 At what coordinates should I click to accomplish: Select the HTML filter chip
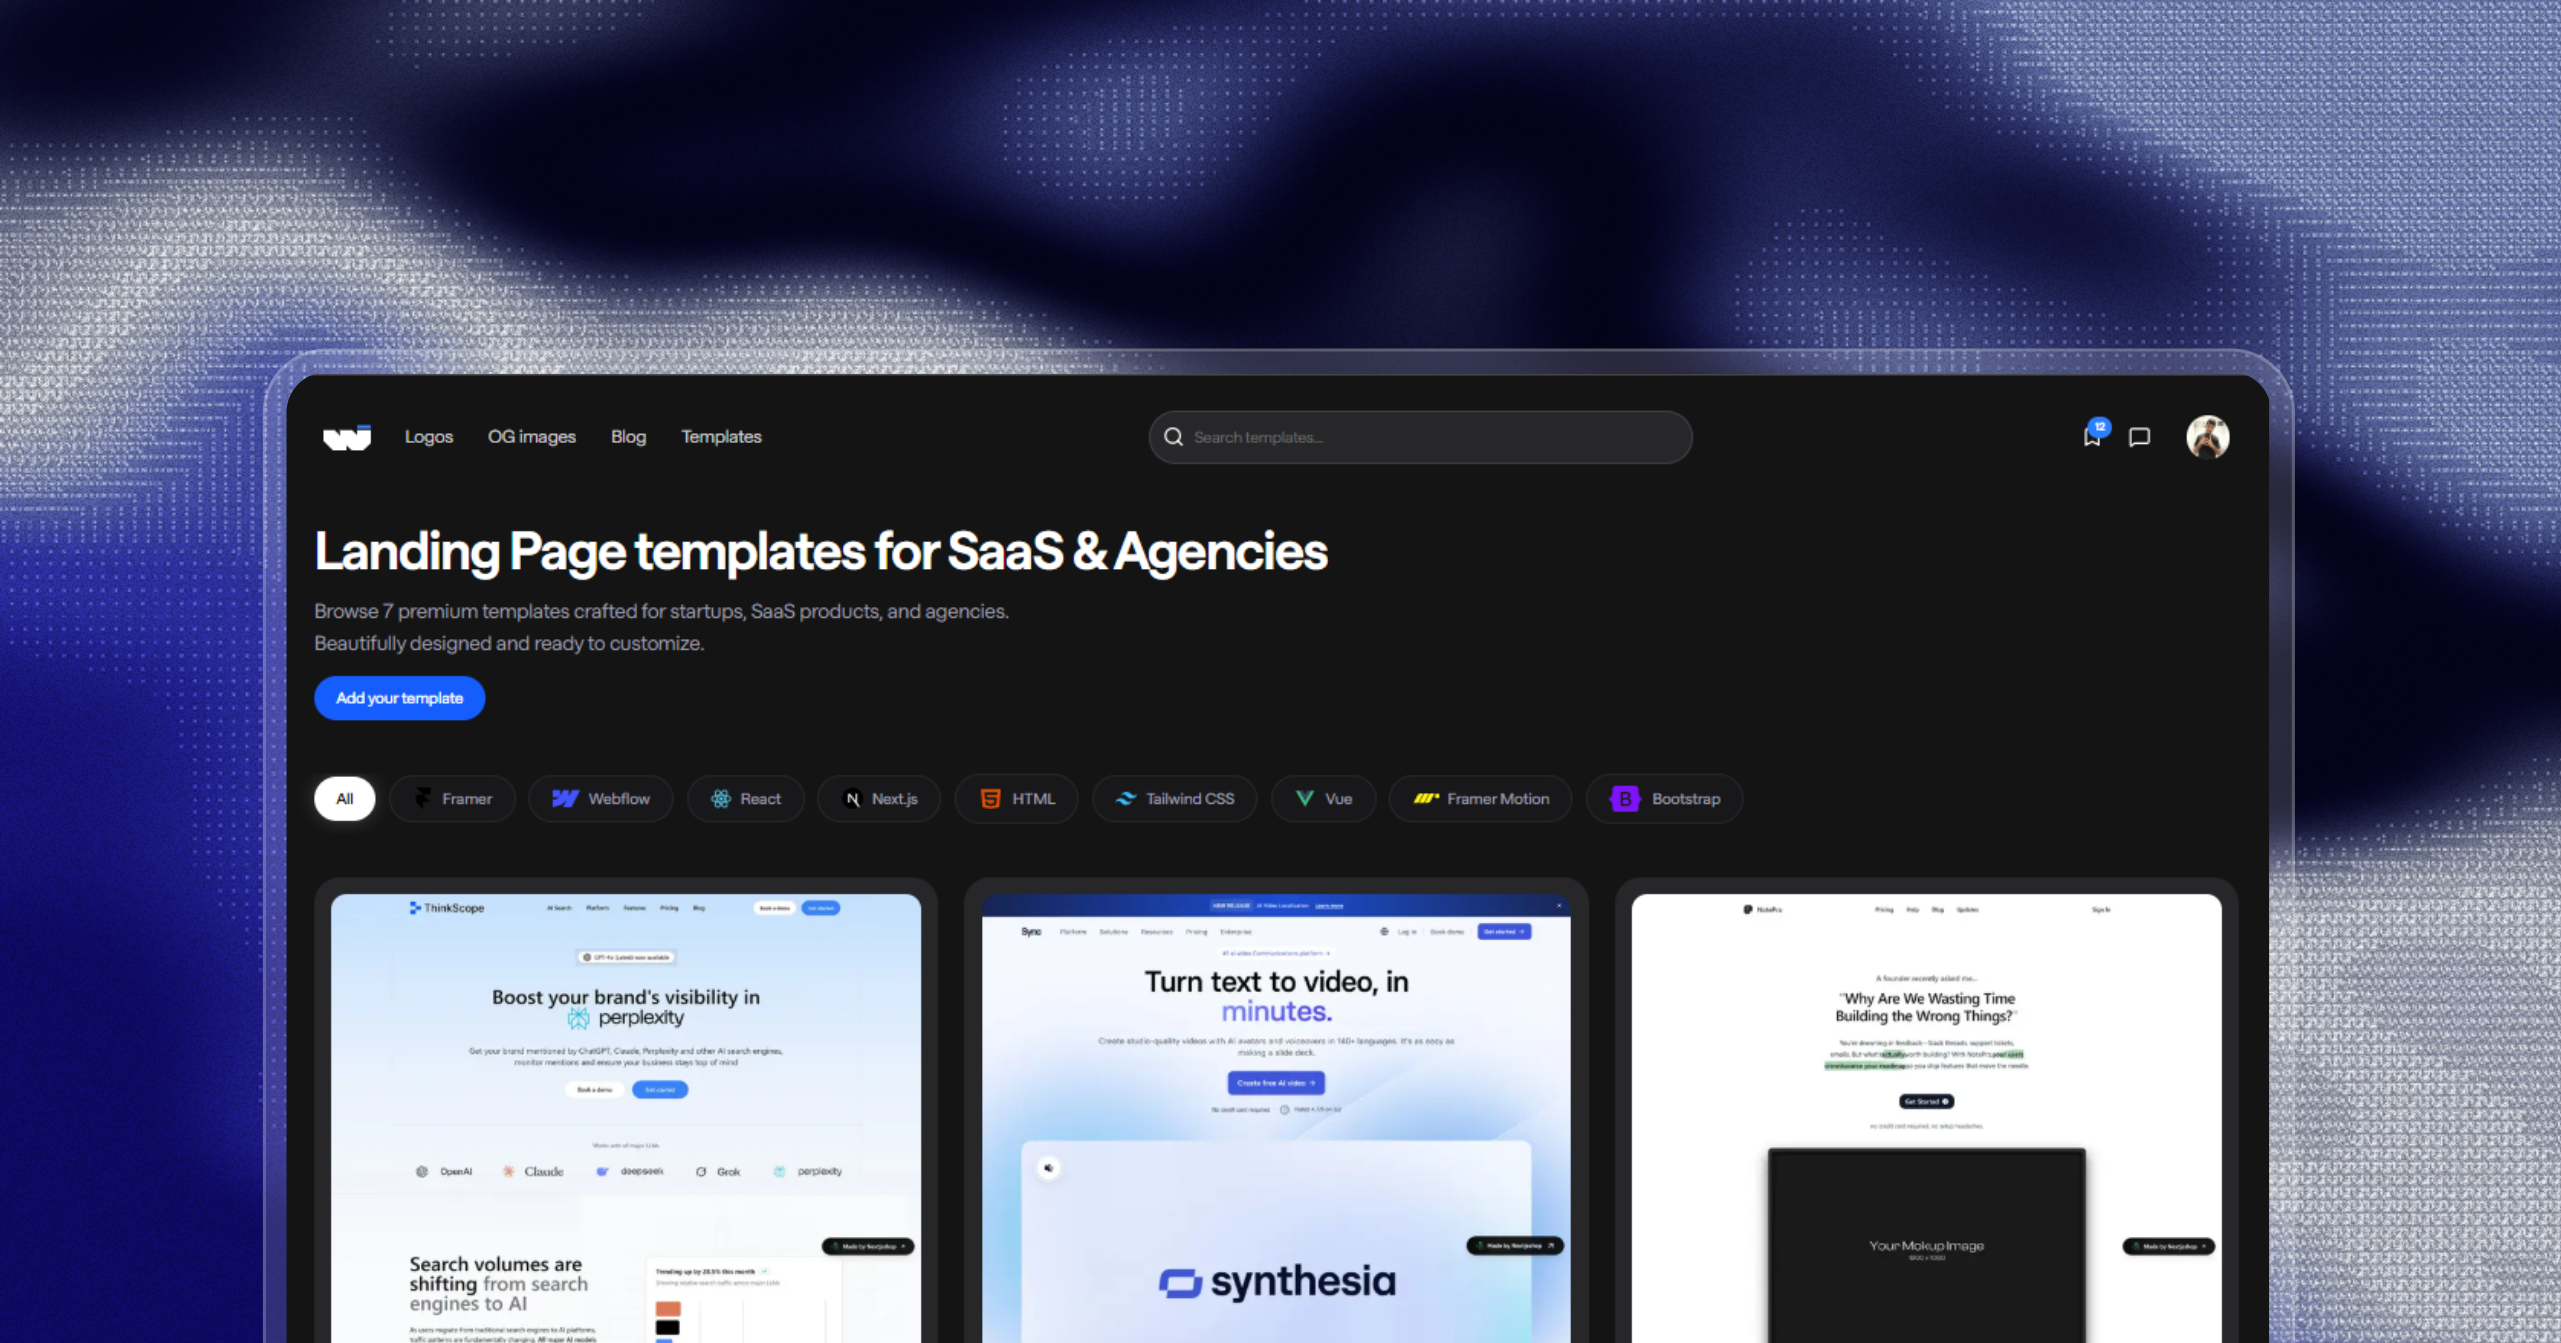point(1017,799)
